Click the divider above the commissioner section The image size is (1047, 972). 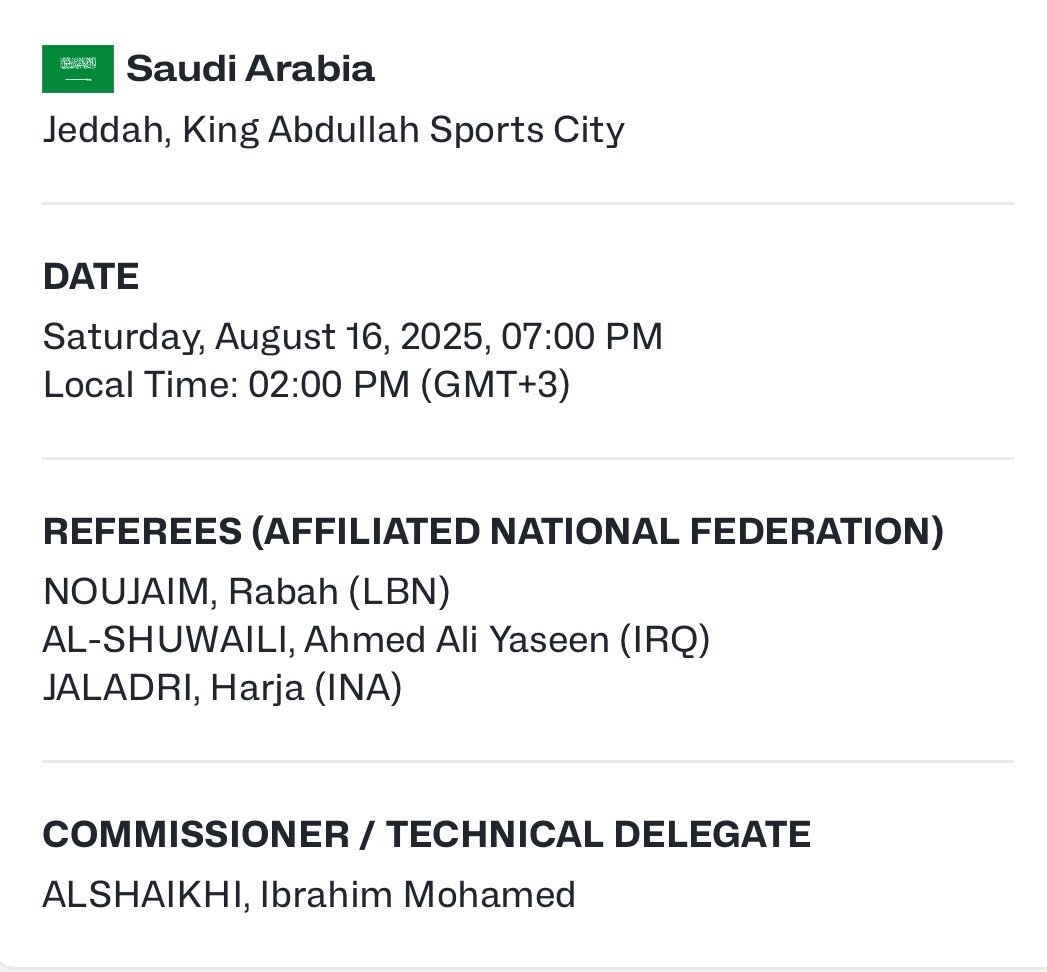pos(528,761)
